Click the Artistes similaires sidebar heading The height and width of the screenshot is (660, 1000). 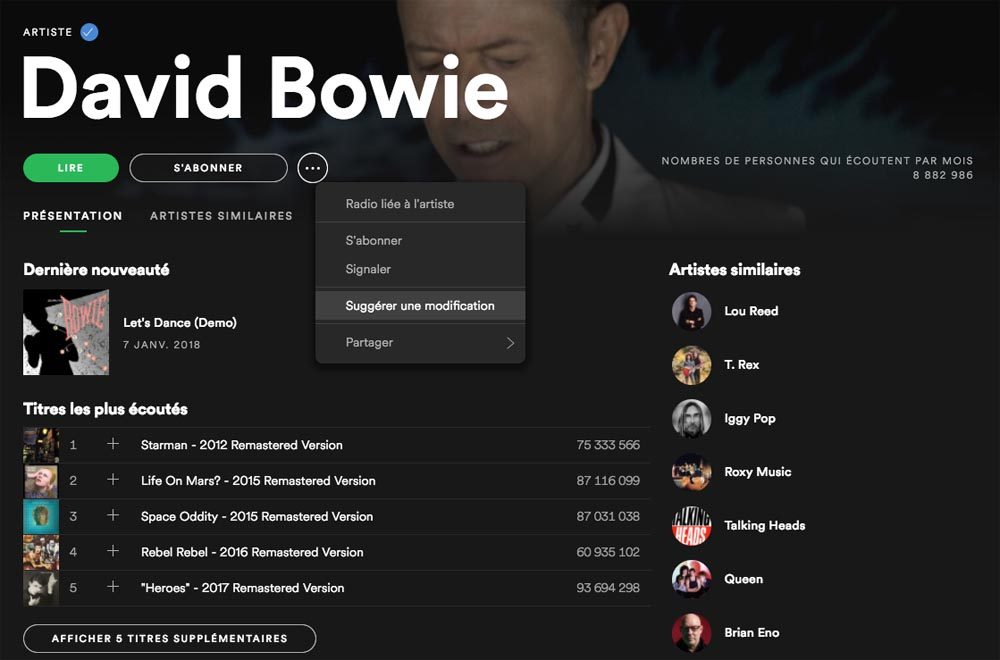(x=735, y=270)
